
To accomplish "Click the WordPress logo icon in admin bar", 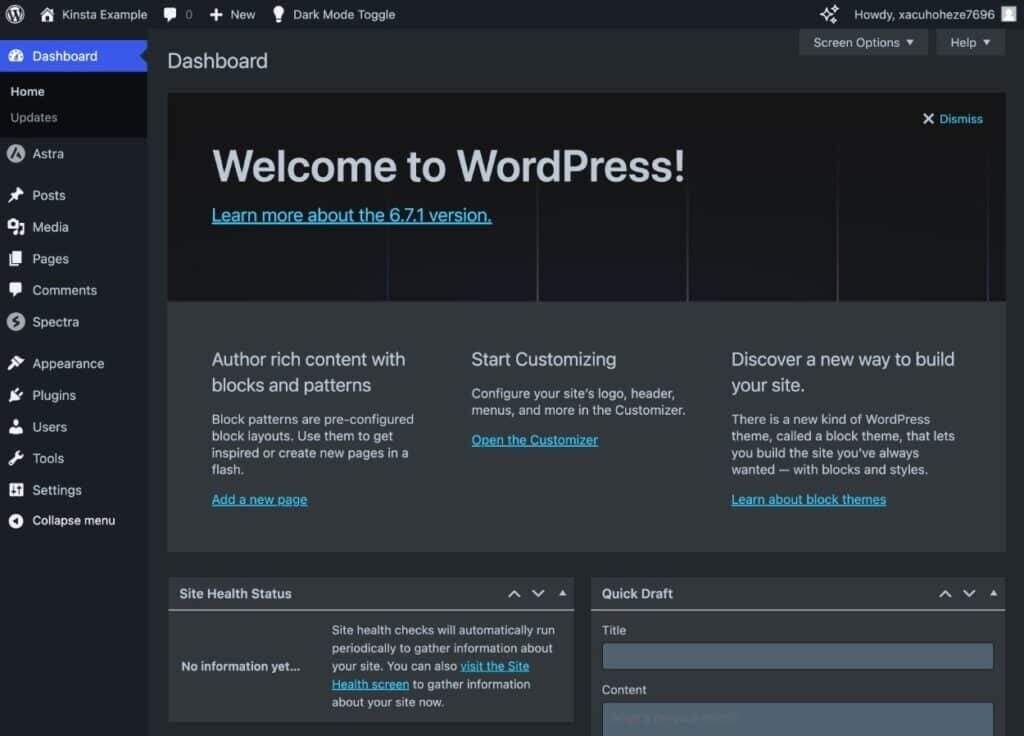I will click(15, 14).
